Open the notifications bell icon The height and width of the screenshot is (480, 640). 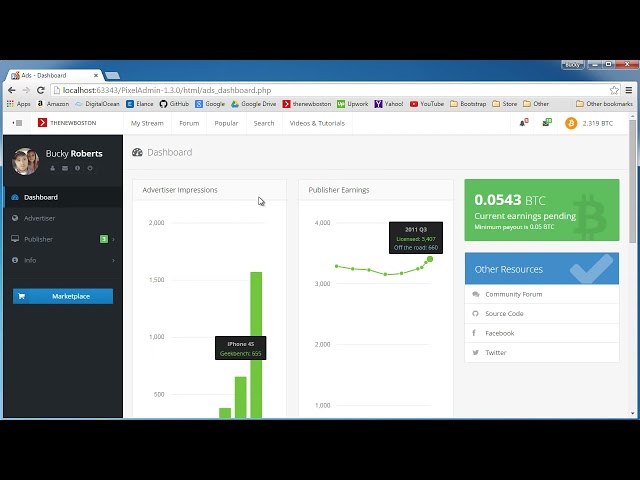click(523, 123)
